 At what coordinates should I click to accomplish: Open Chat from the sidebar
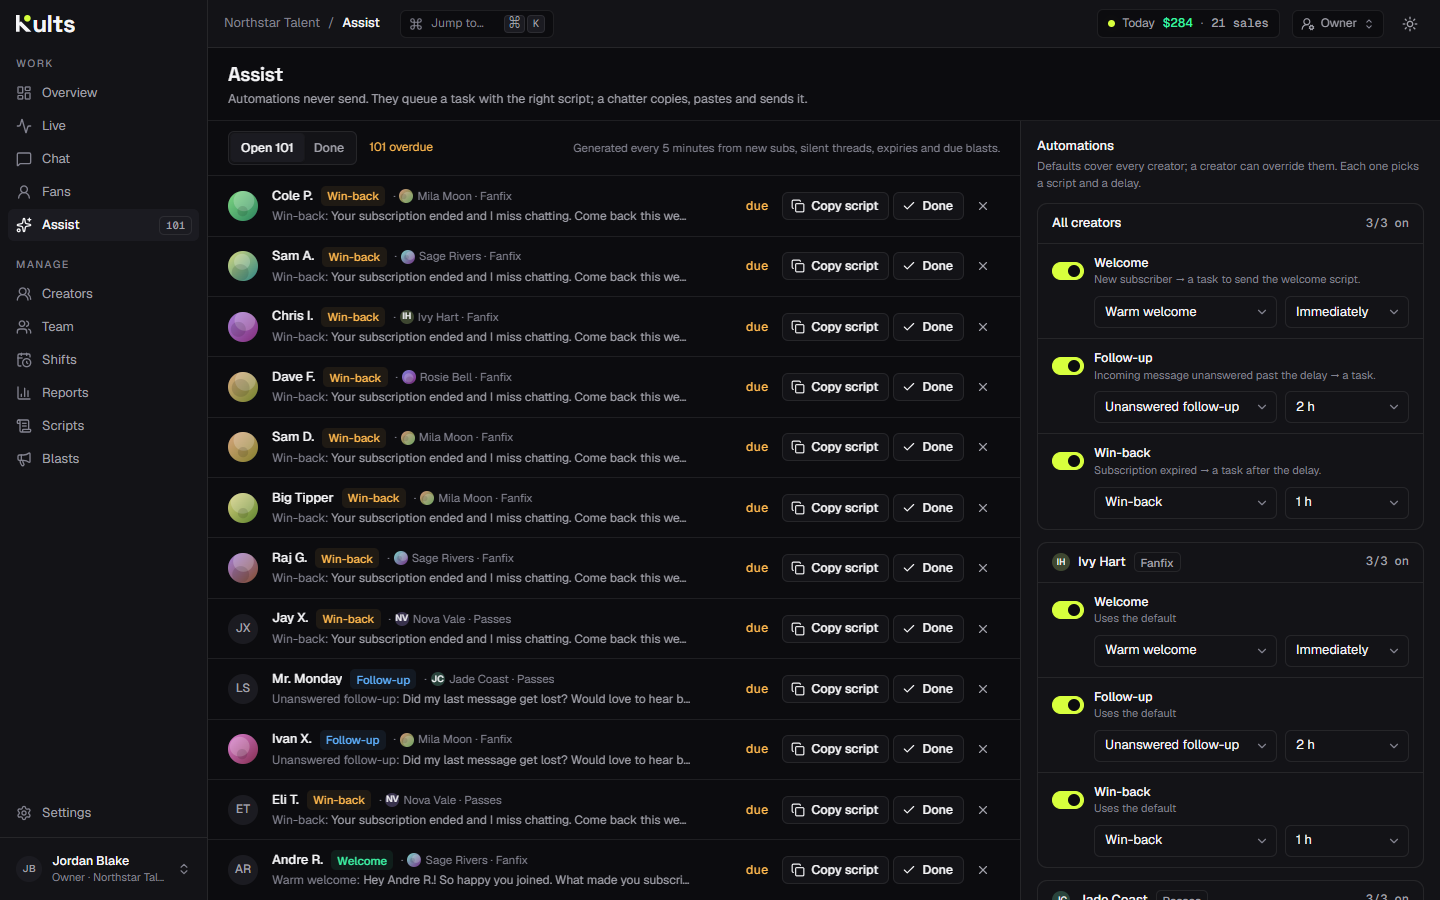103,159
